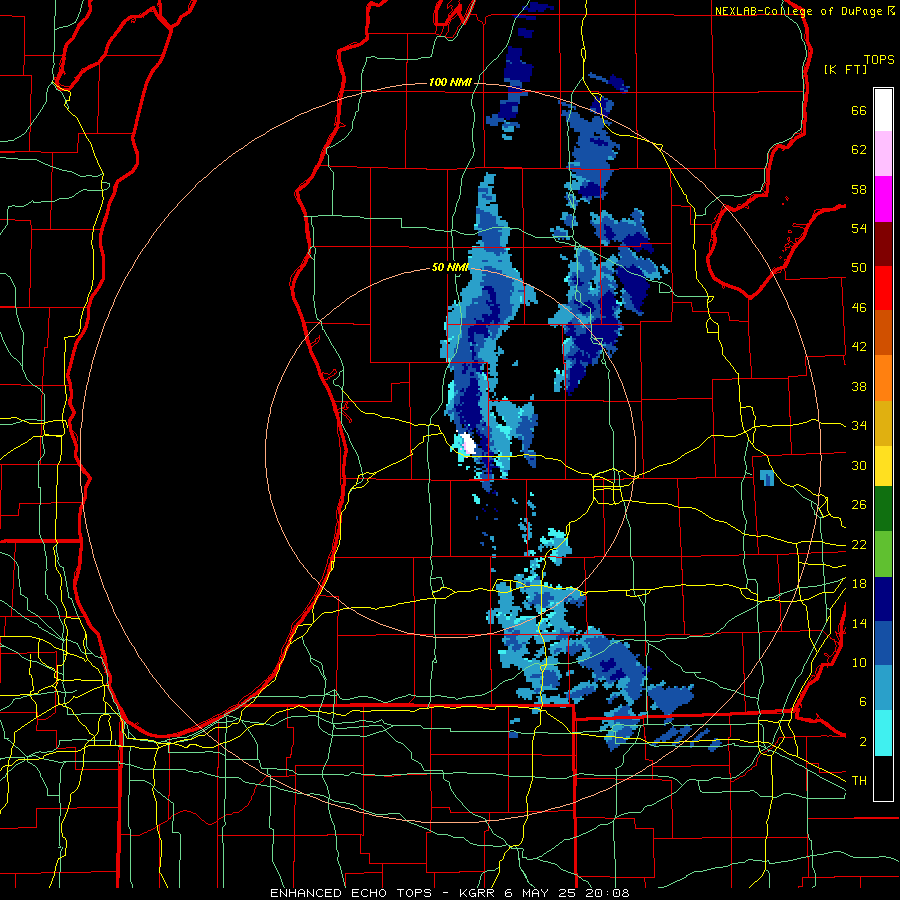This screenshot has width=900, height=900.
Task: Click the 30 value on the legend scale
Action: coord(859,465)
